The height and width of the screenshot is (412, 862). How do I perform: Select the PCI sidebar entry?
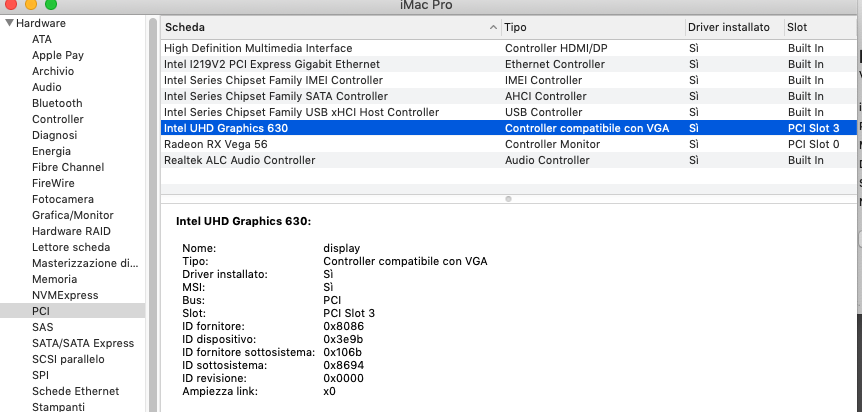coord(73,310)
